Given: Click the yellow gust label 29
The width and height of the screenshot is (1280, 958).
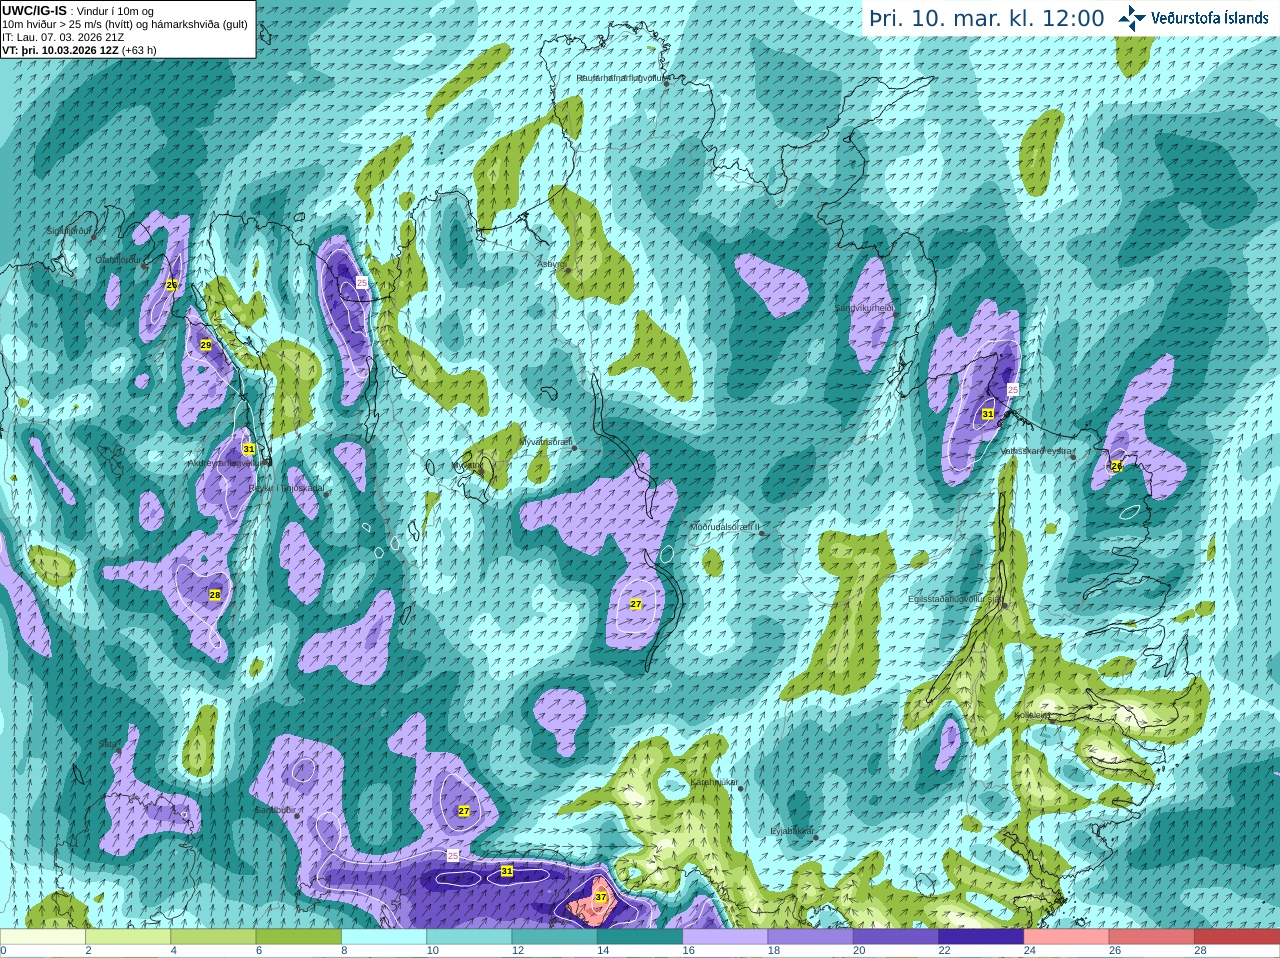Looking at the screenshot, I should (x=206, y=345).
